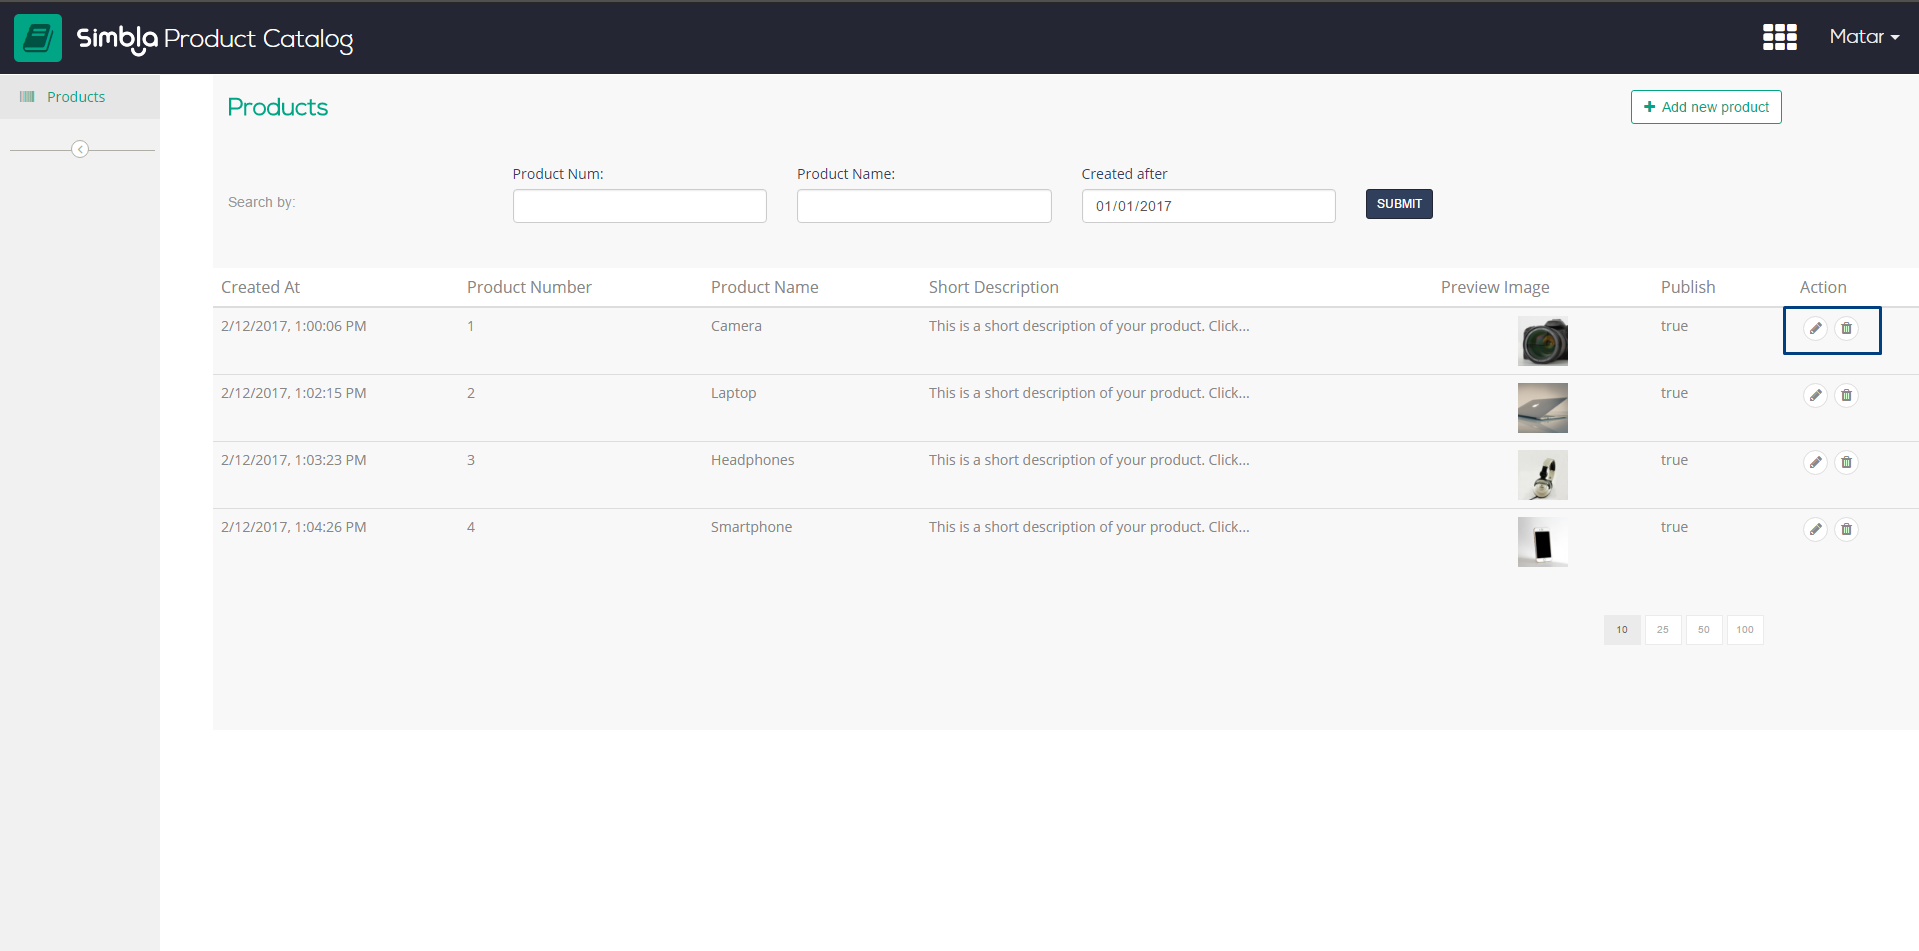Screen dimensions: 1919x951
Task: Collapse the sidebar with the arrow circle
Action: [x=80, y=149]
